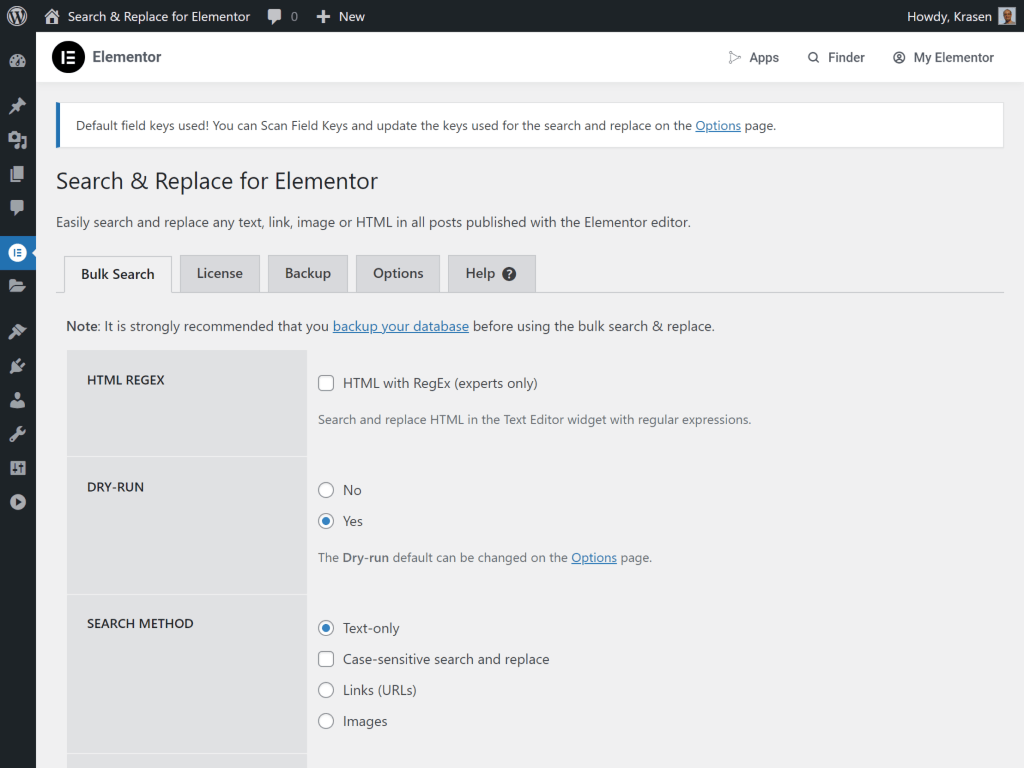This screenshot has height=768, width=1024.
Task: Switch to the Options tab
Action: (x=398, y=274)
